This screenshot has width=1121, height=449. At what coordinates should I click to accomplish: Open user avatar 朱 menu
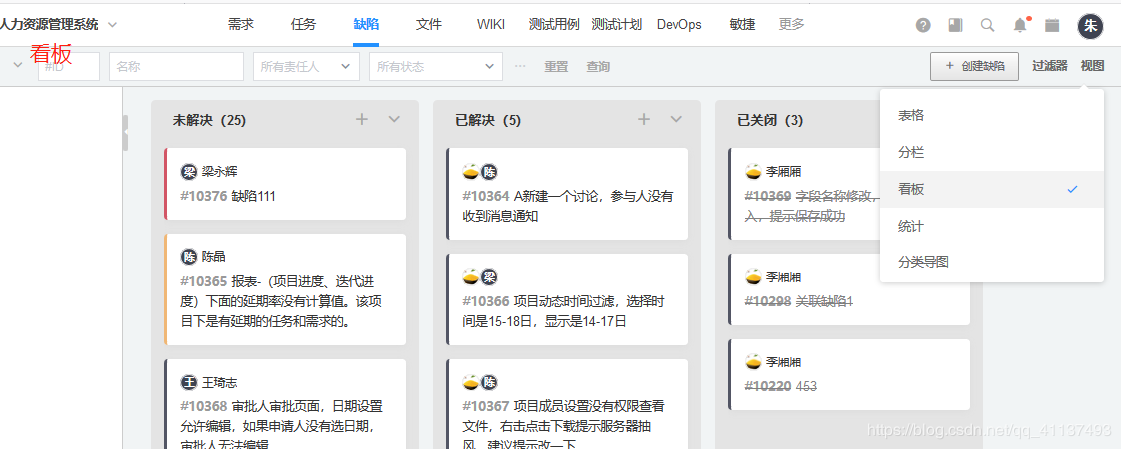[1090, 26]
